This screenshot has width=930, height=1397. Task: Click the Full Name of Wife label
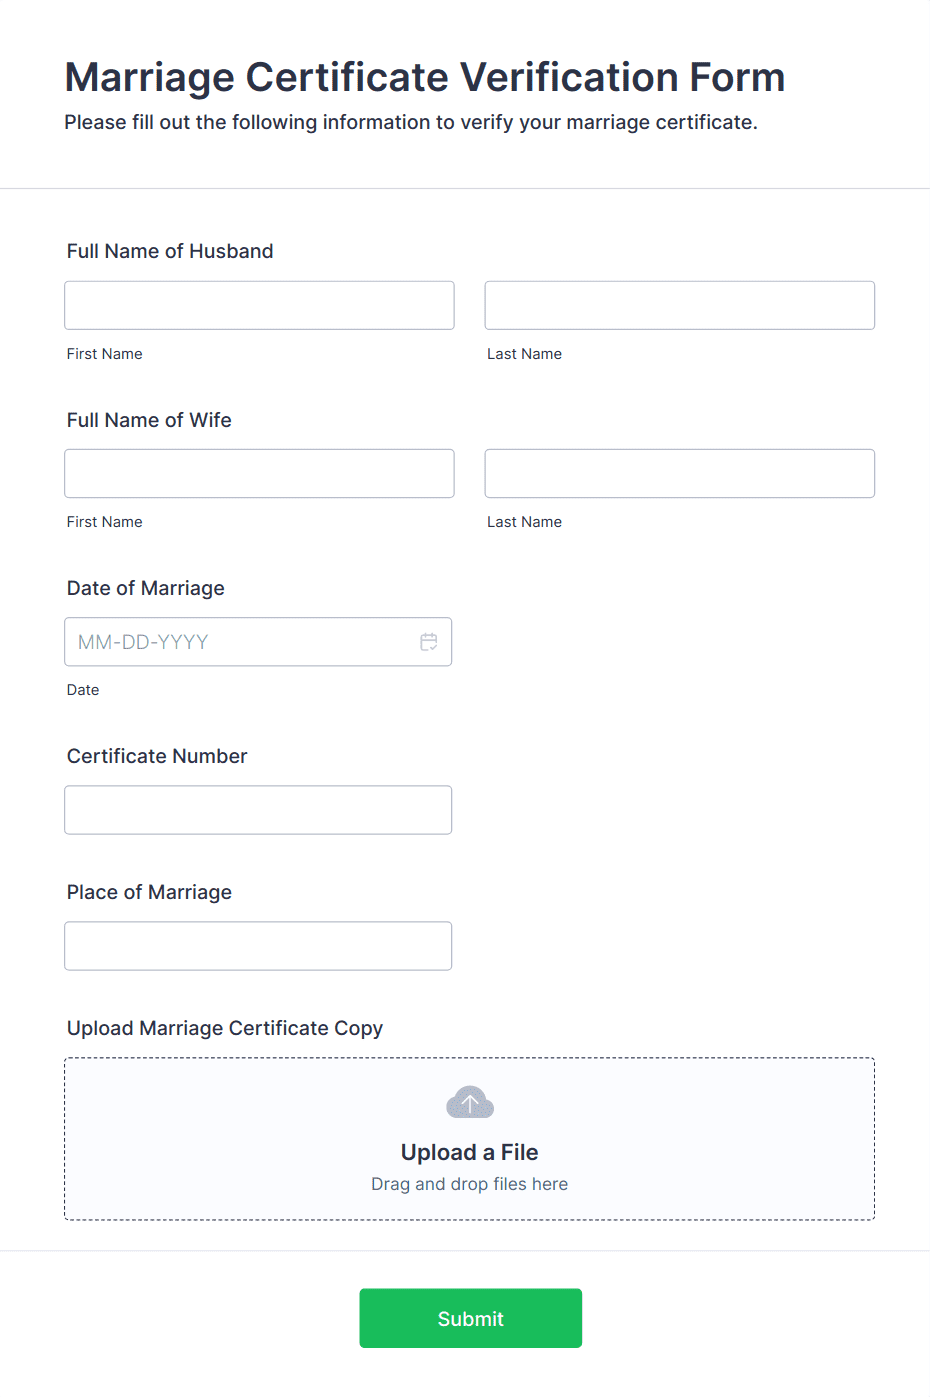[x=148, y=420]
